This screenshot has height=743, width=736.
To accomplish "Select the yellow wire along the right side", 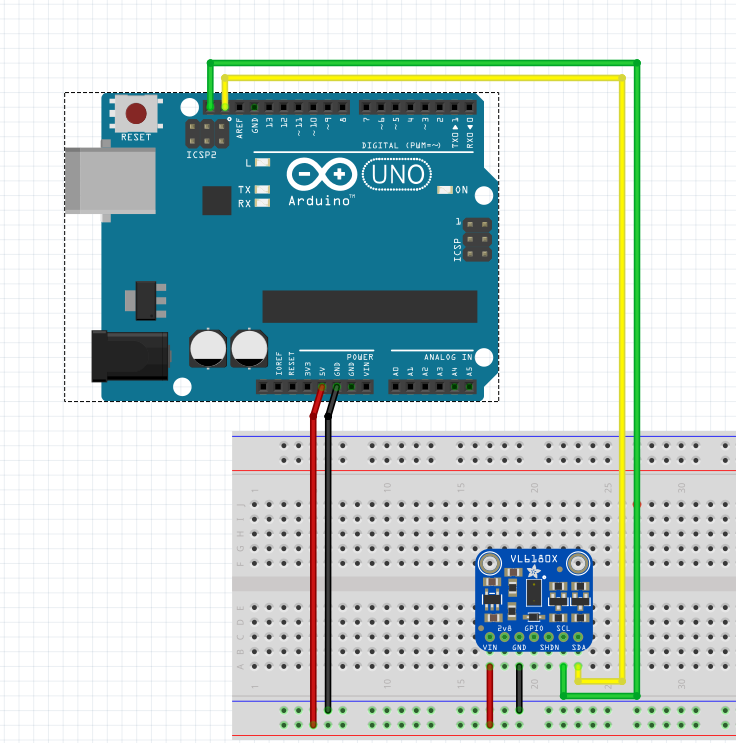I will (624, 380).
